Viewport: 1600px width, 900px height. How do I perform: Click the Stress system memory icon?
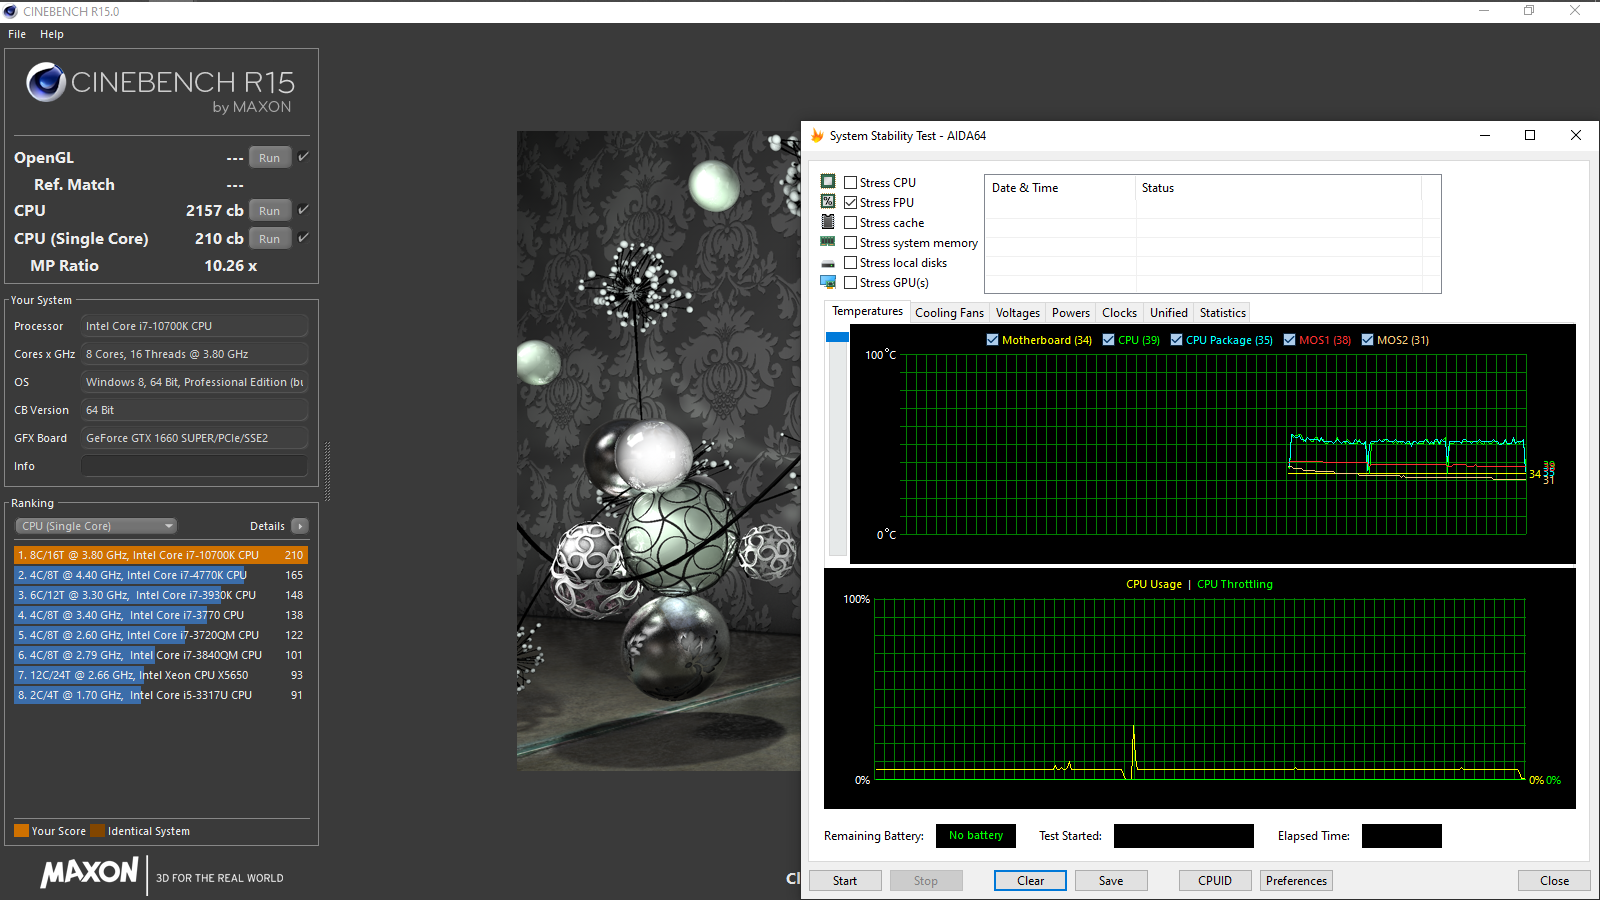(x=828, y=242)
